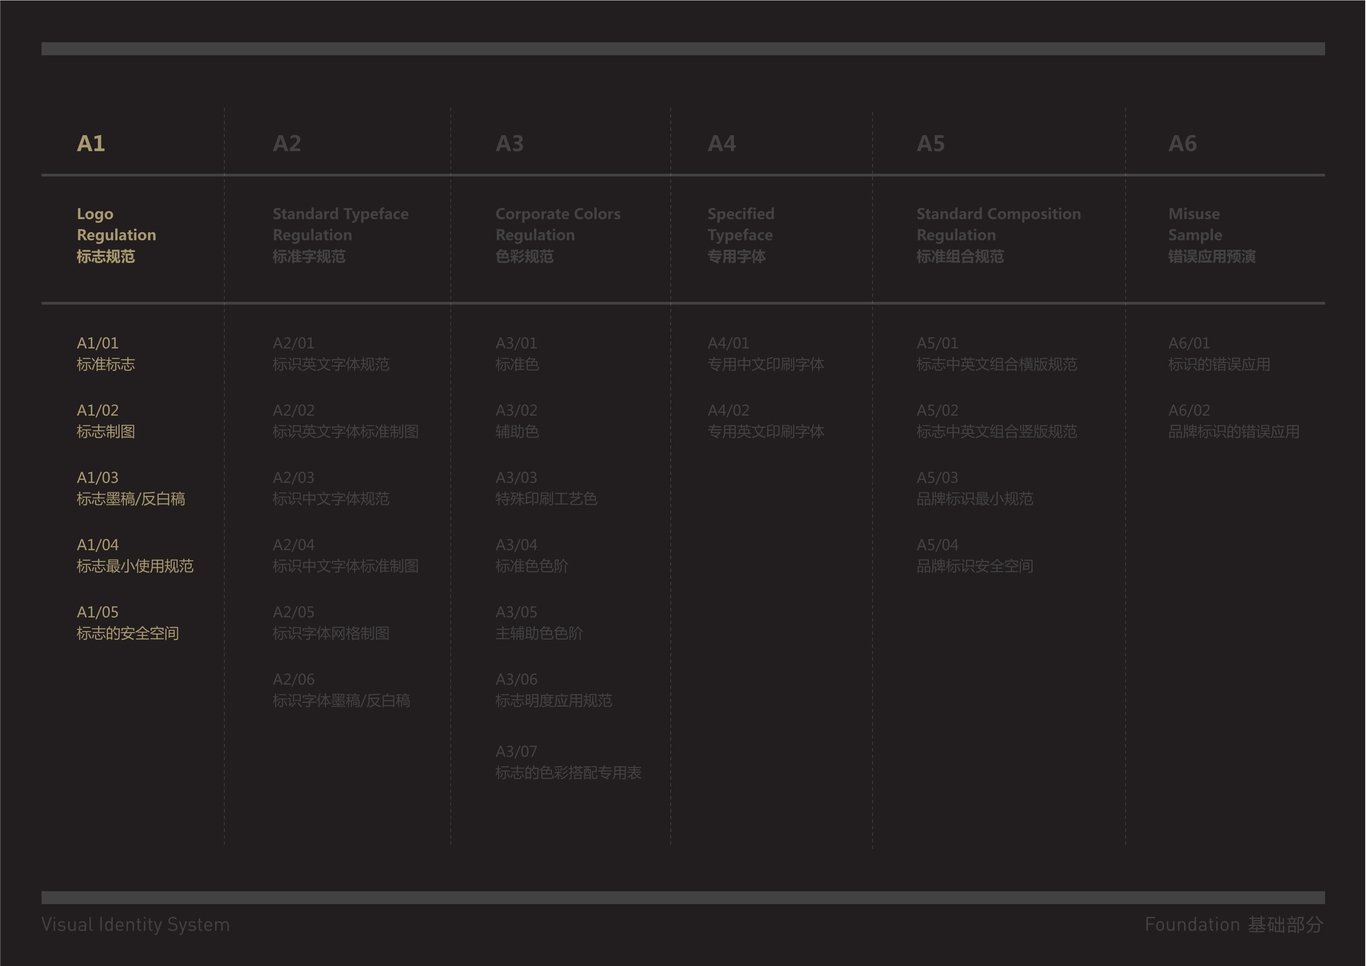Viewport: 1366px width, 966px height.
Task: Open entry A2/02 标识英文字体标准制图
Action: (x=346, y=421)
